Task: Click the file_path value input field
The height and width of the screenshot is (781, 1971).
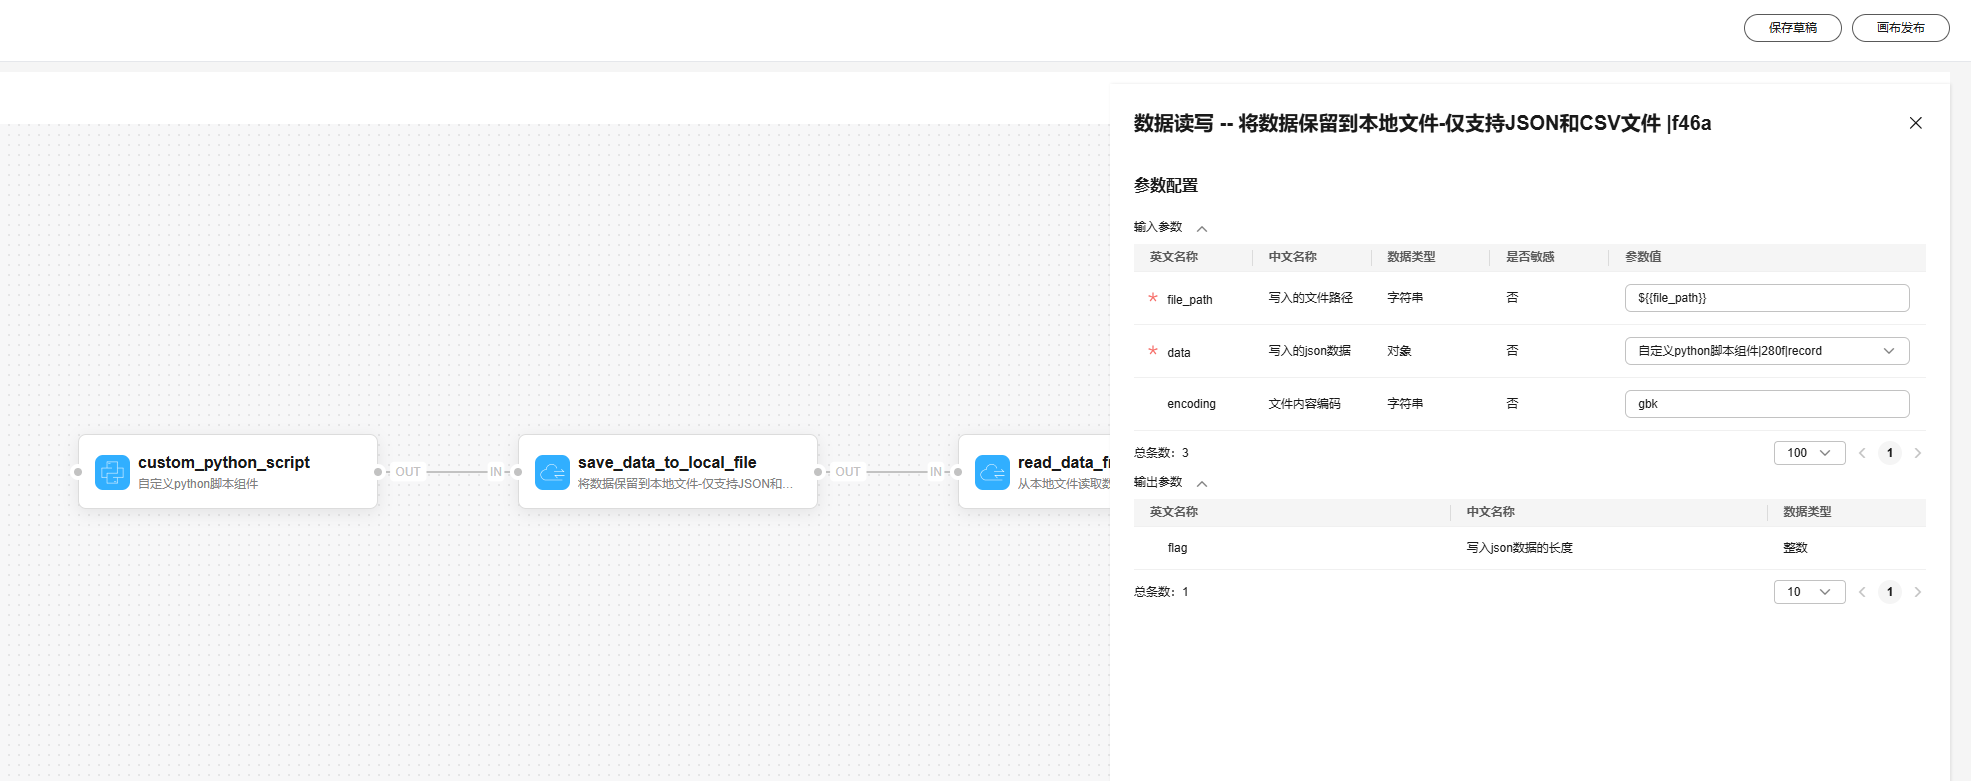Action: (x=1766, y=298)
